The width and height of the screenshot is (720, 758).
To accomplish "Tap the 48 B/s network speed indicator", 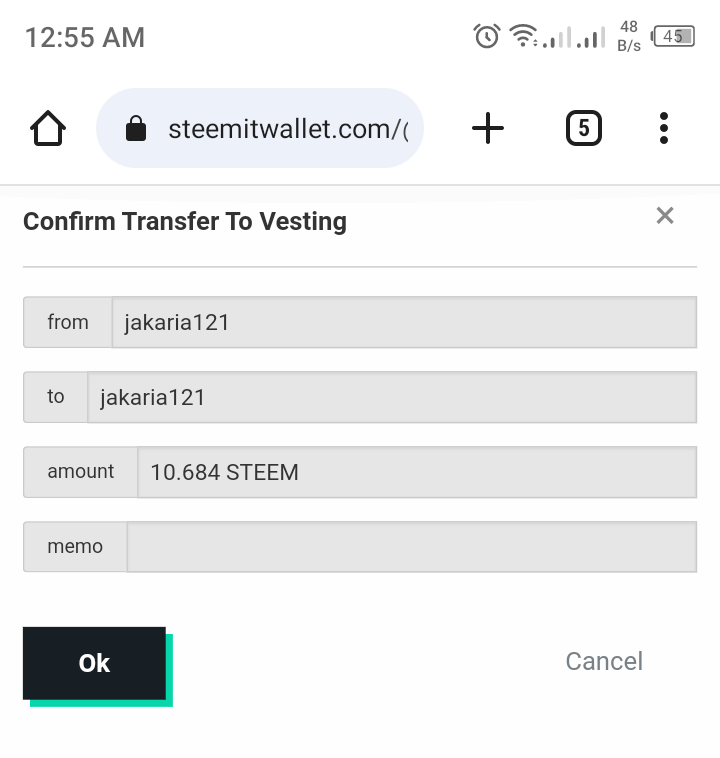I will 629,36.
